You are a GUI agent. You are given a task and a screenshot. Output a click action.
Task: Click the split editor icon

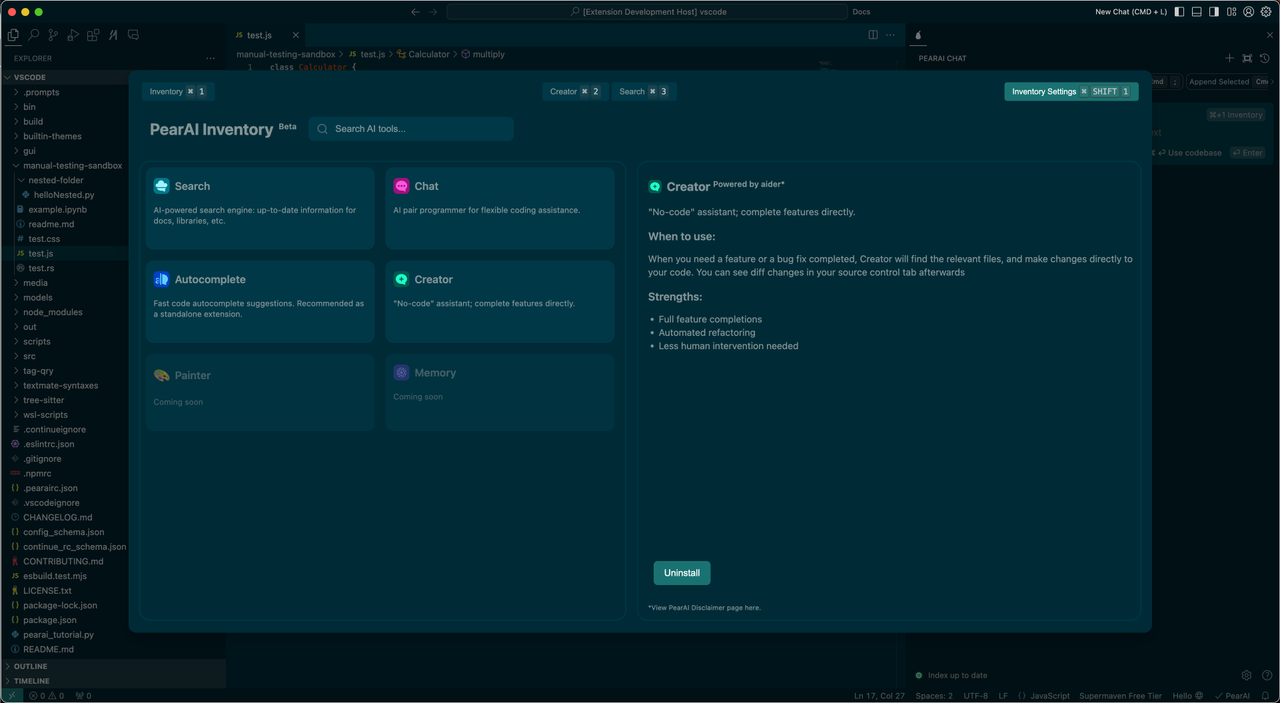click(x=873, y=35)
